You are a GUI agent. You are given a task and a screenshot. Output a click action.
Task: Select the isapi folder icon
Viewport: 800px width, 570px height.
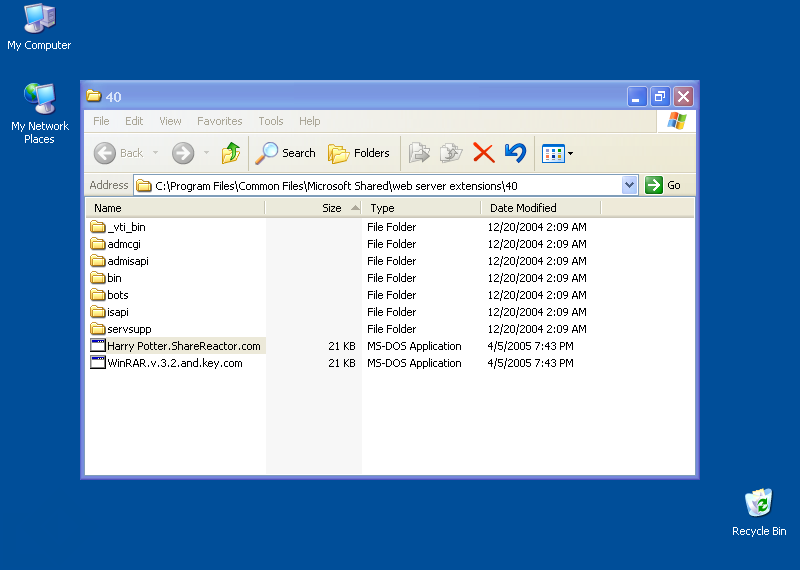point(97,312)
